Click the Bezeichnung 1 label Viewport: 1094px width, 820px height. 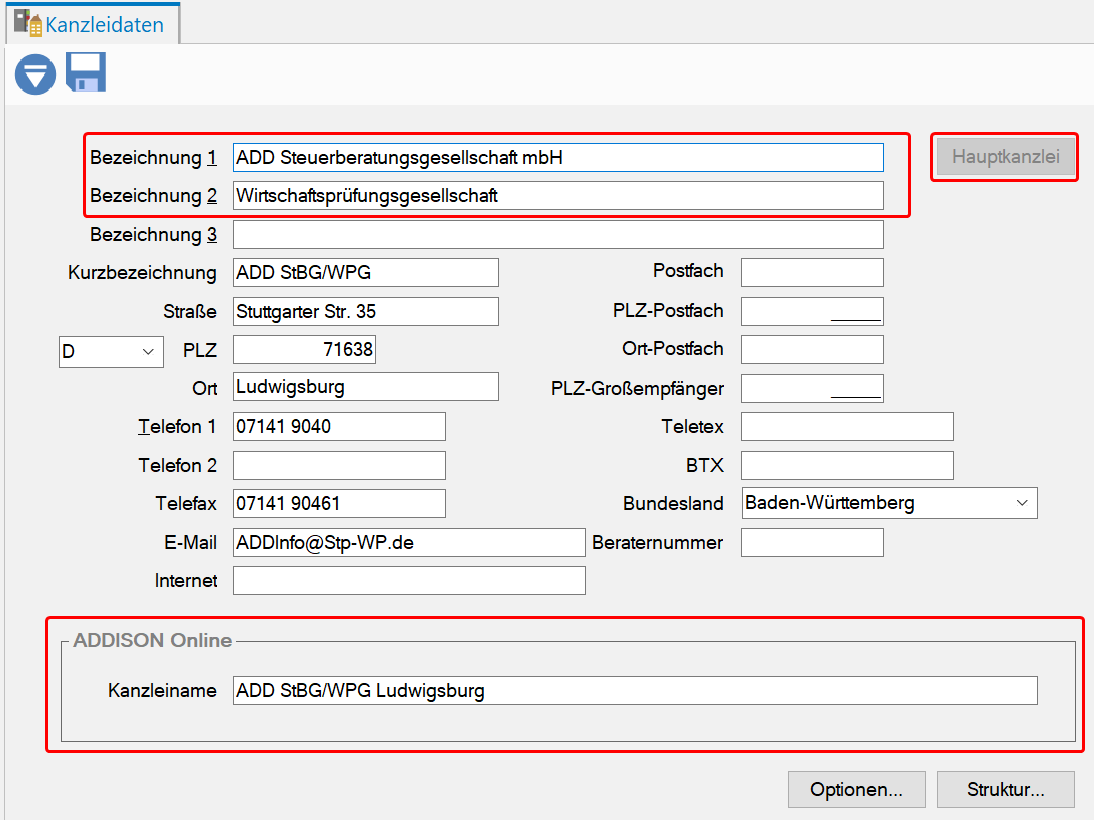click(153, 158)
